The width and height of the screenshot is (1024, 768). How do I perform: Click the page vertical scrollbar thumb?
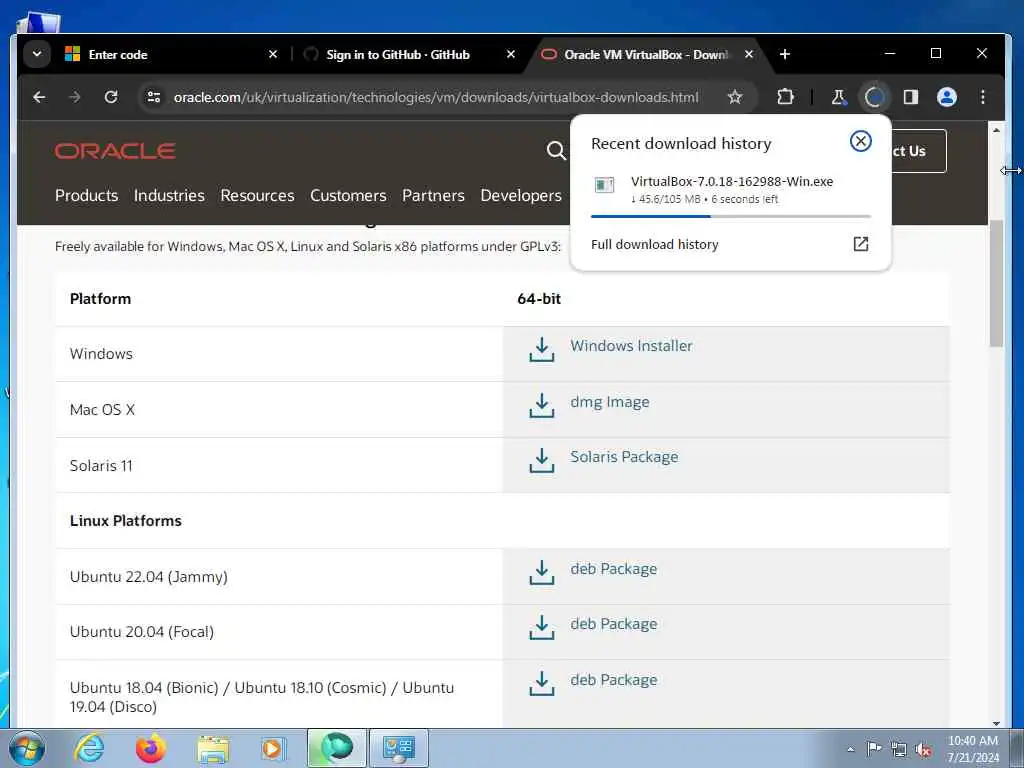click(x=996, y=283)
